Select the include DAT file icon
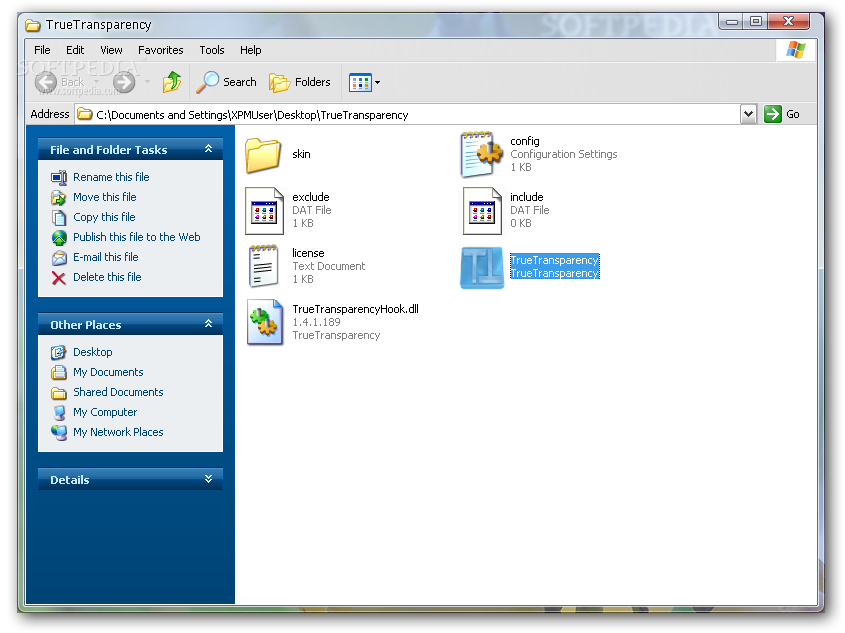The height and width of the screenshot is (633, 845). coord(482,211)
